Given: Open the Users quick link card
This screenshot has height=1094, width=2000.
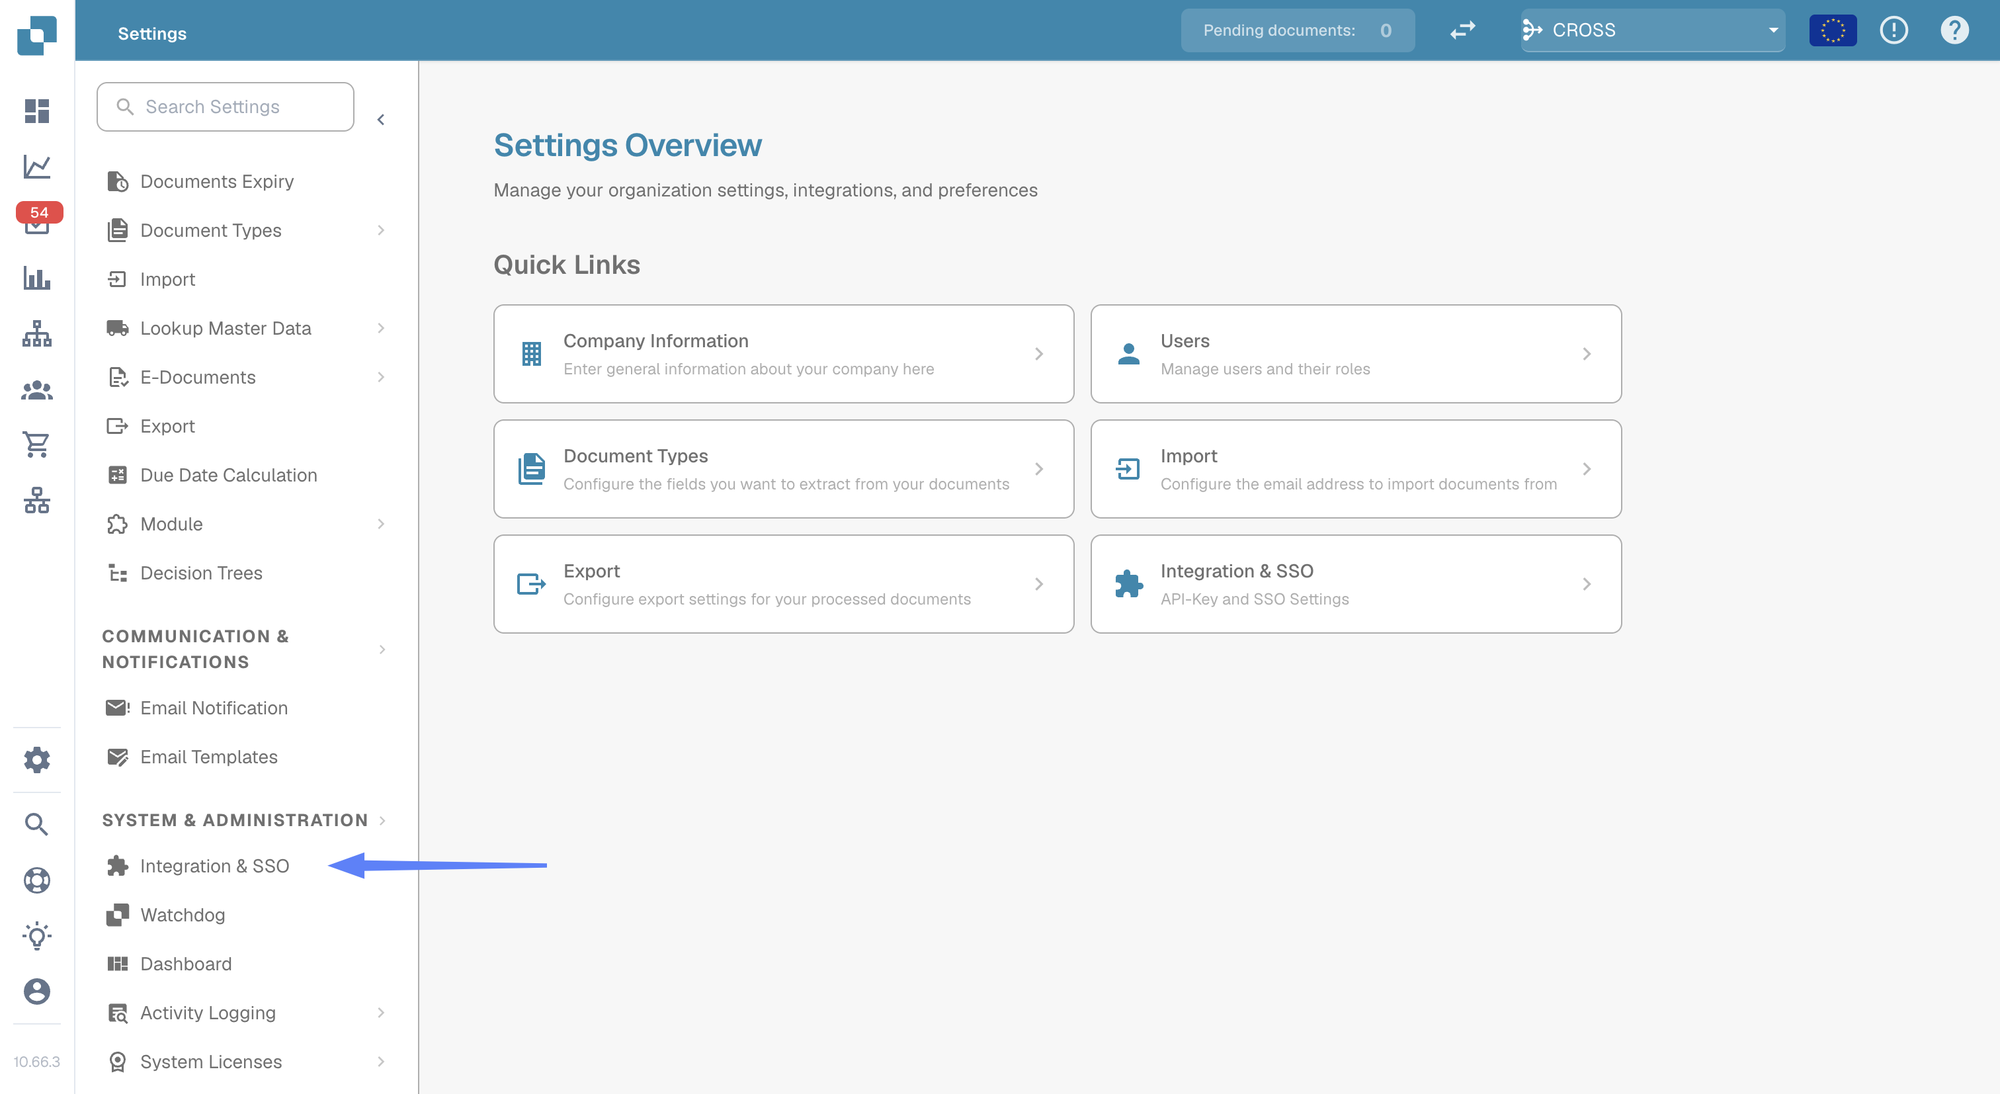Looking at the screenshot, I should click(1355, 354).
